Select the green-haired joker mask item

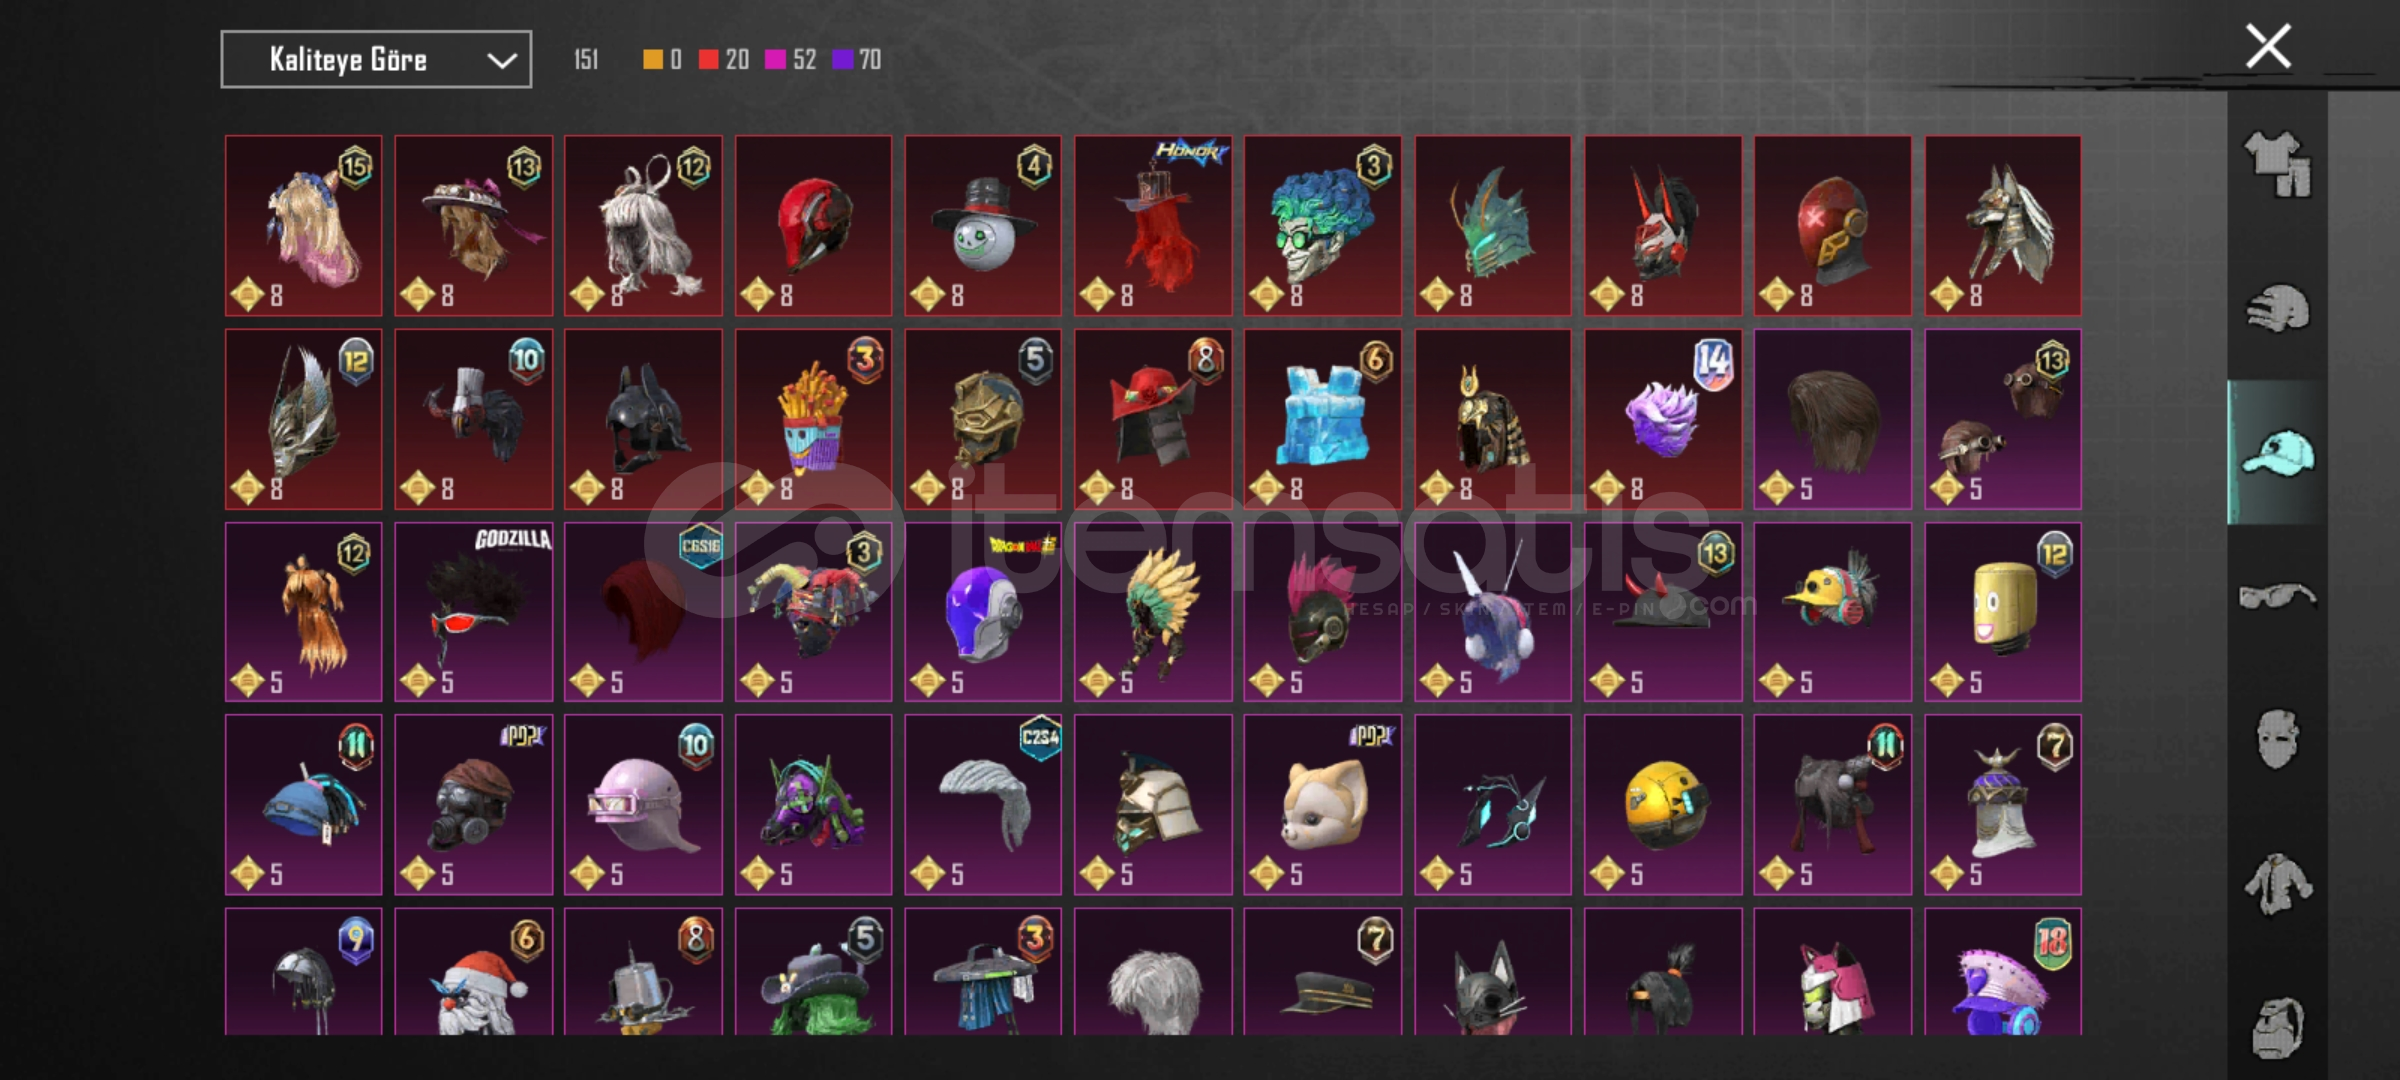click(x=1322, y=226)
